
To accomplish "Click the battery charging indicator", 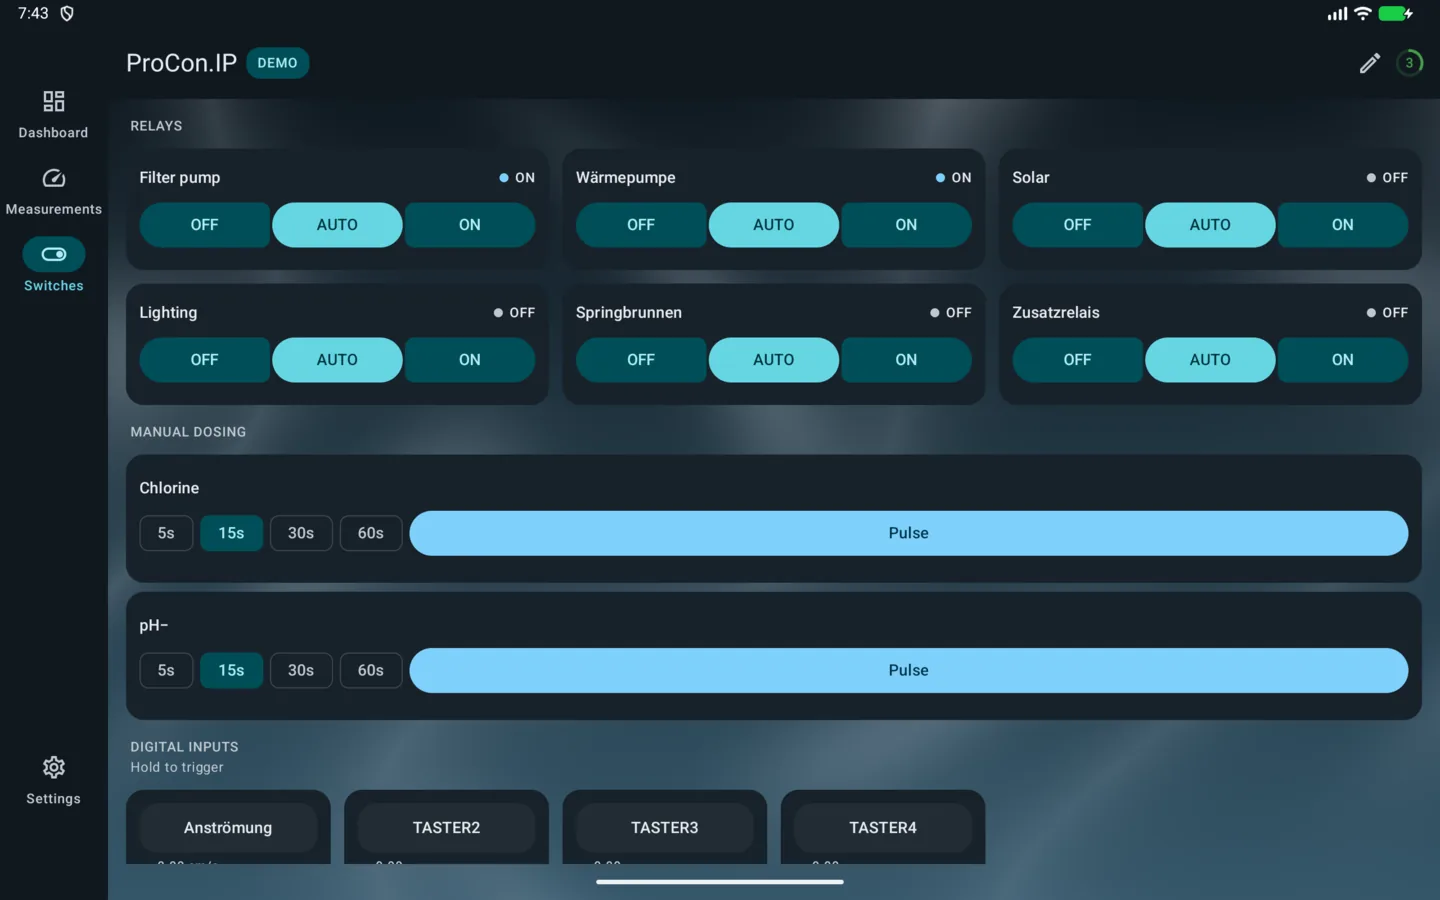I will coord(1395,13).
